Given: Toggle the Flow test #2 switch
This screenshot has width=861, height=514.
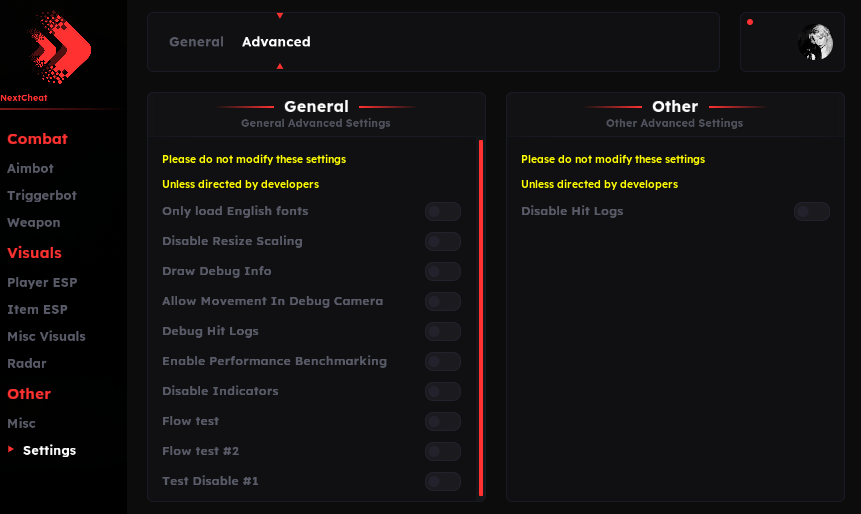Looking at the screenshot, I should pos(442,451).
